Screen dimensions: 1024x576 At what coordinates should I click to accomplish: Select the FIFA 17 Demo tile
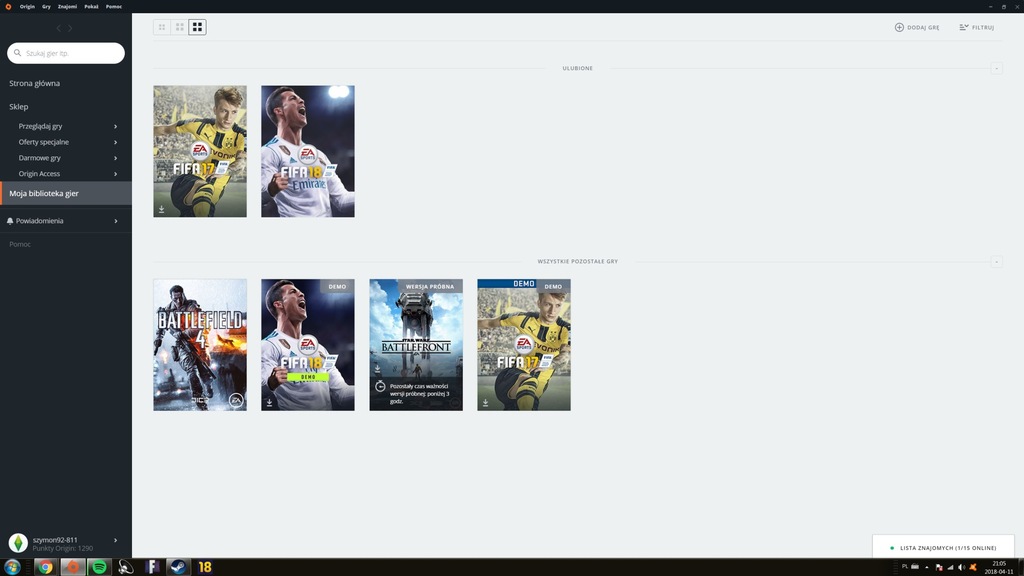[524, 345]
